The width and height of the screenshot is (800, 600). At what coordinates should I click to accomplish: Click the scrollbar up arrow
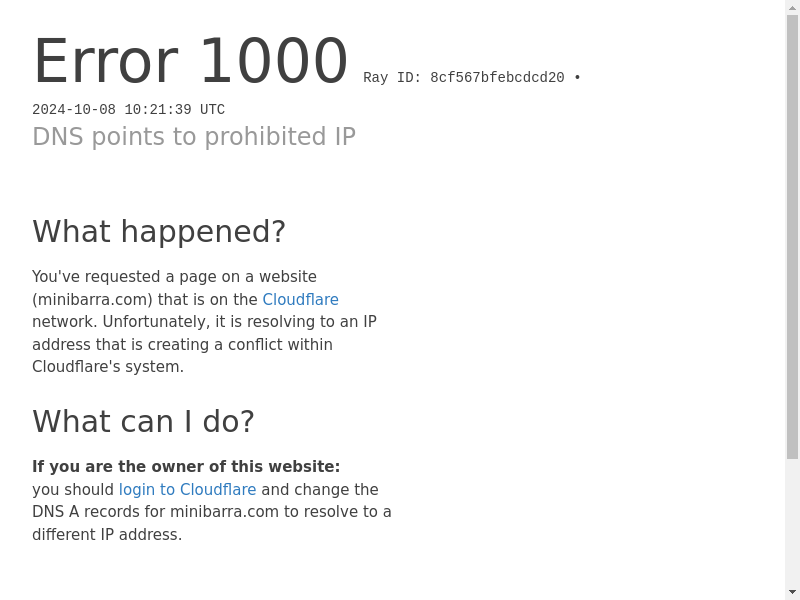(x=792, y=8)
